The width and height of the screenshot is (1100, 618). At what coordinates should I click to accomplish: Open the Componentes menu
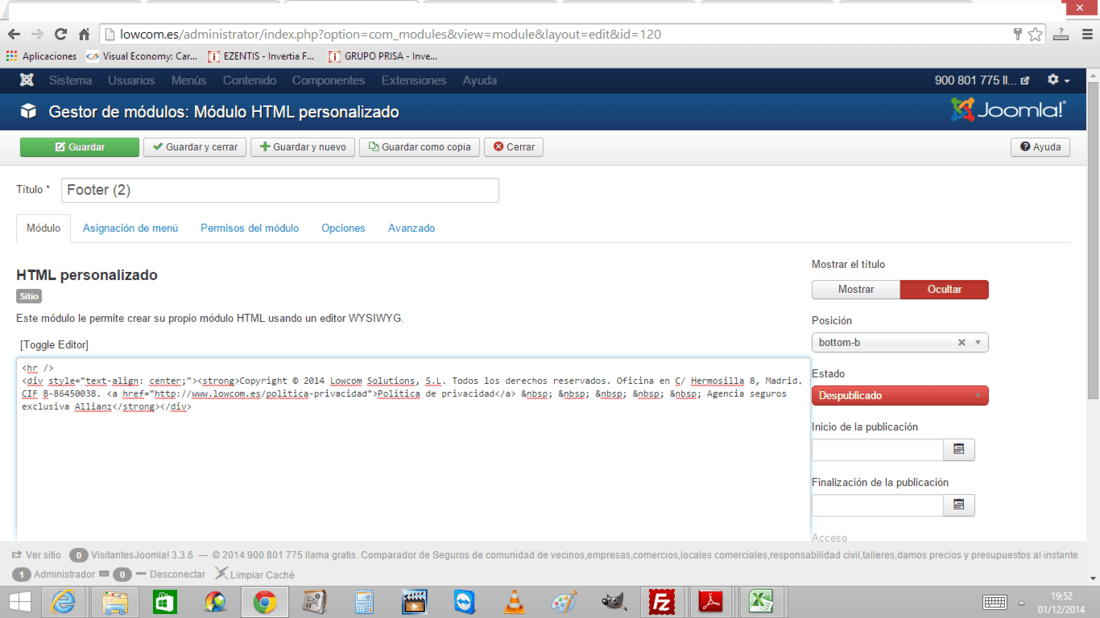click(x=328, y=80)
